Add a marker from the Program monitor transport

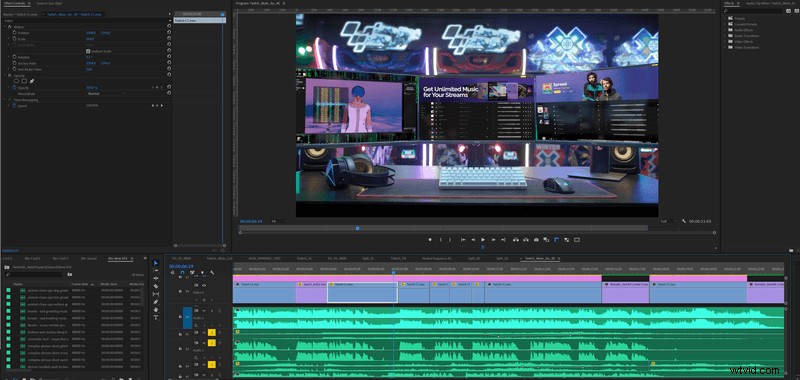(430, 239)
